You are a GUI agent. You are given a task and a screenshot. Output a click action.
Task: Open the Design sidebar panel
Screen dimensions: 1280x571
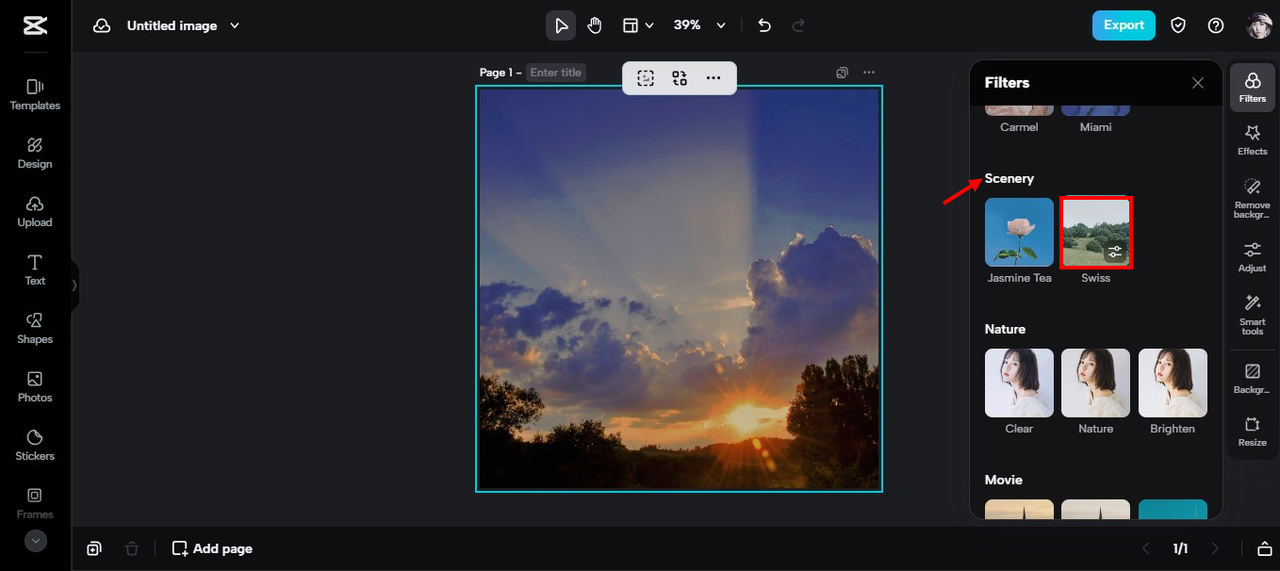(35, 153)
